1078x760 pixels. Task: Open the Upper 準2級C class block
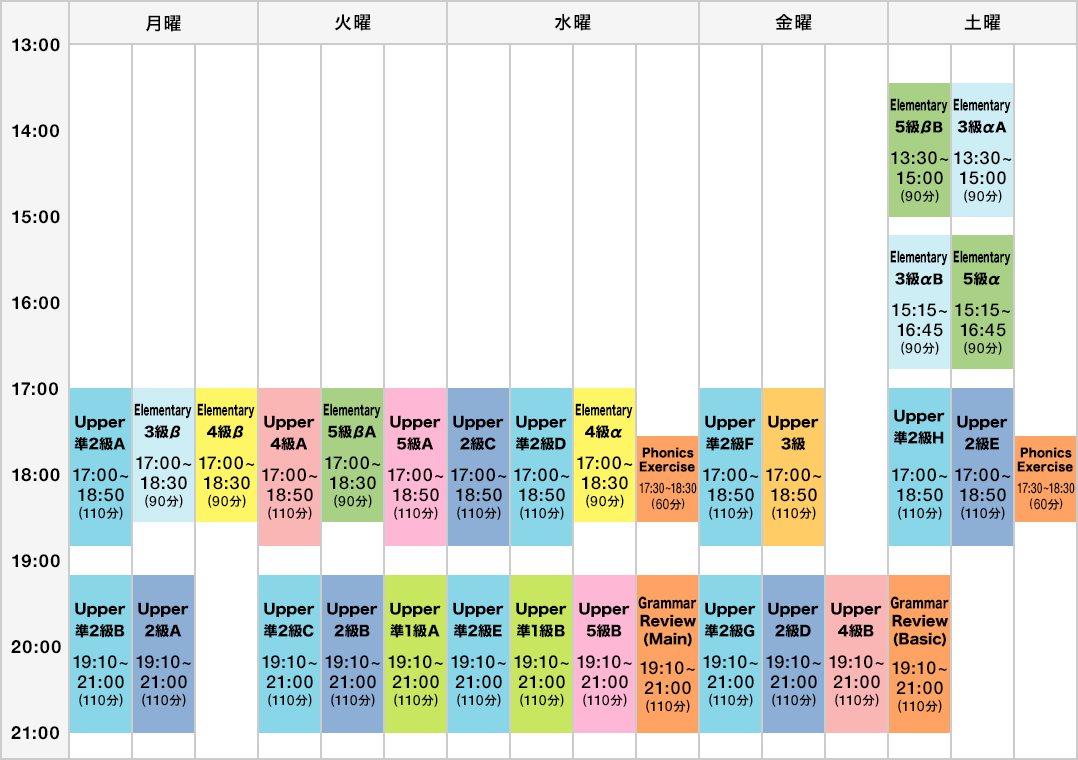(x=289, y=654)
